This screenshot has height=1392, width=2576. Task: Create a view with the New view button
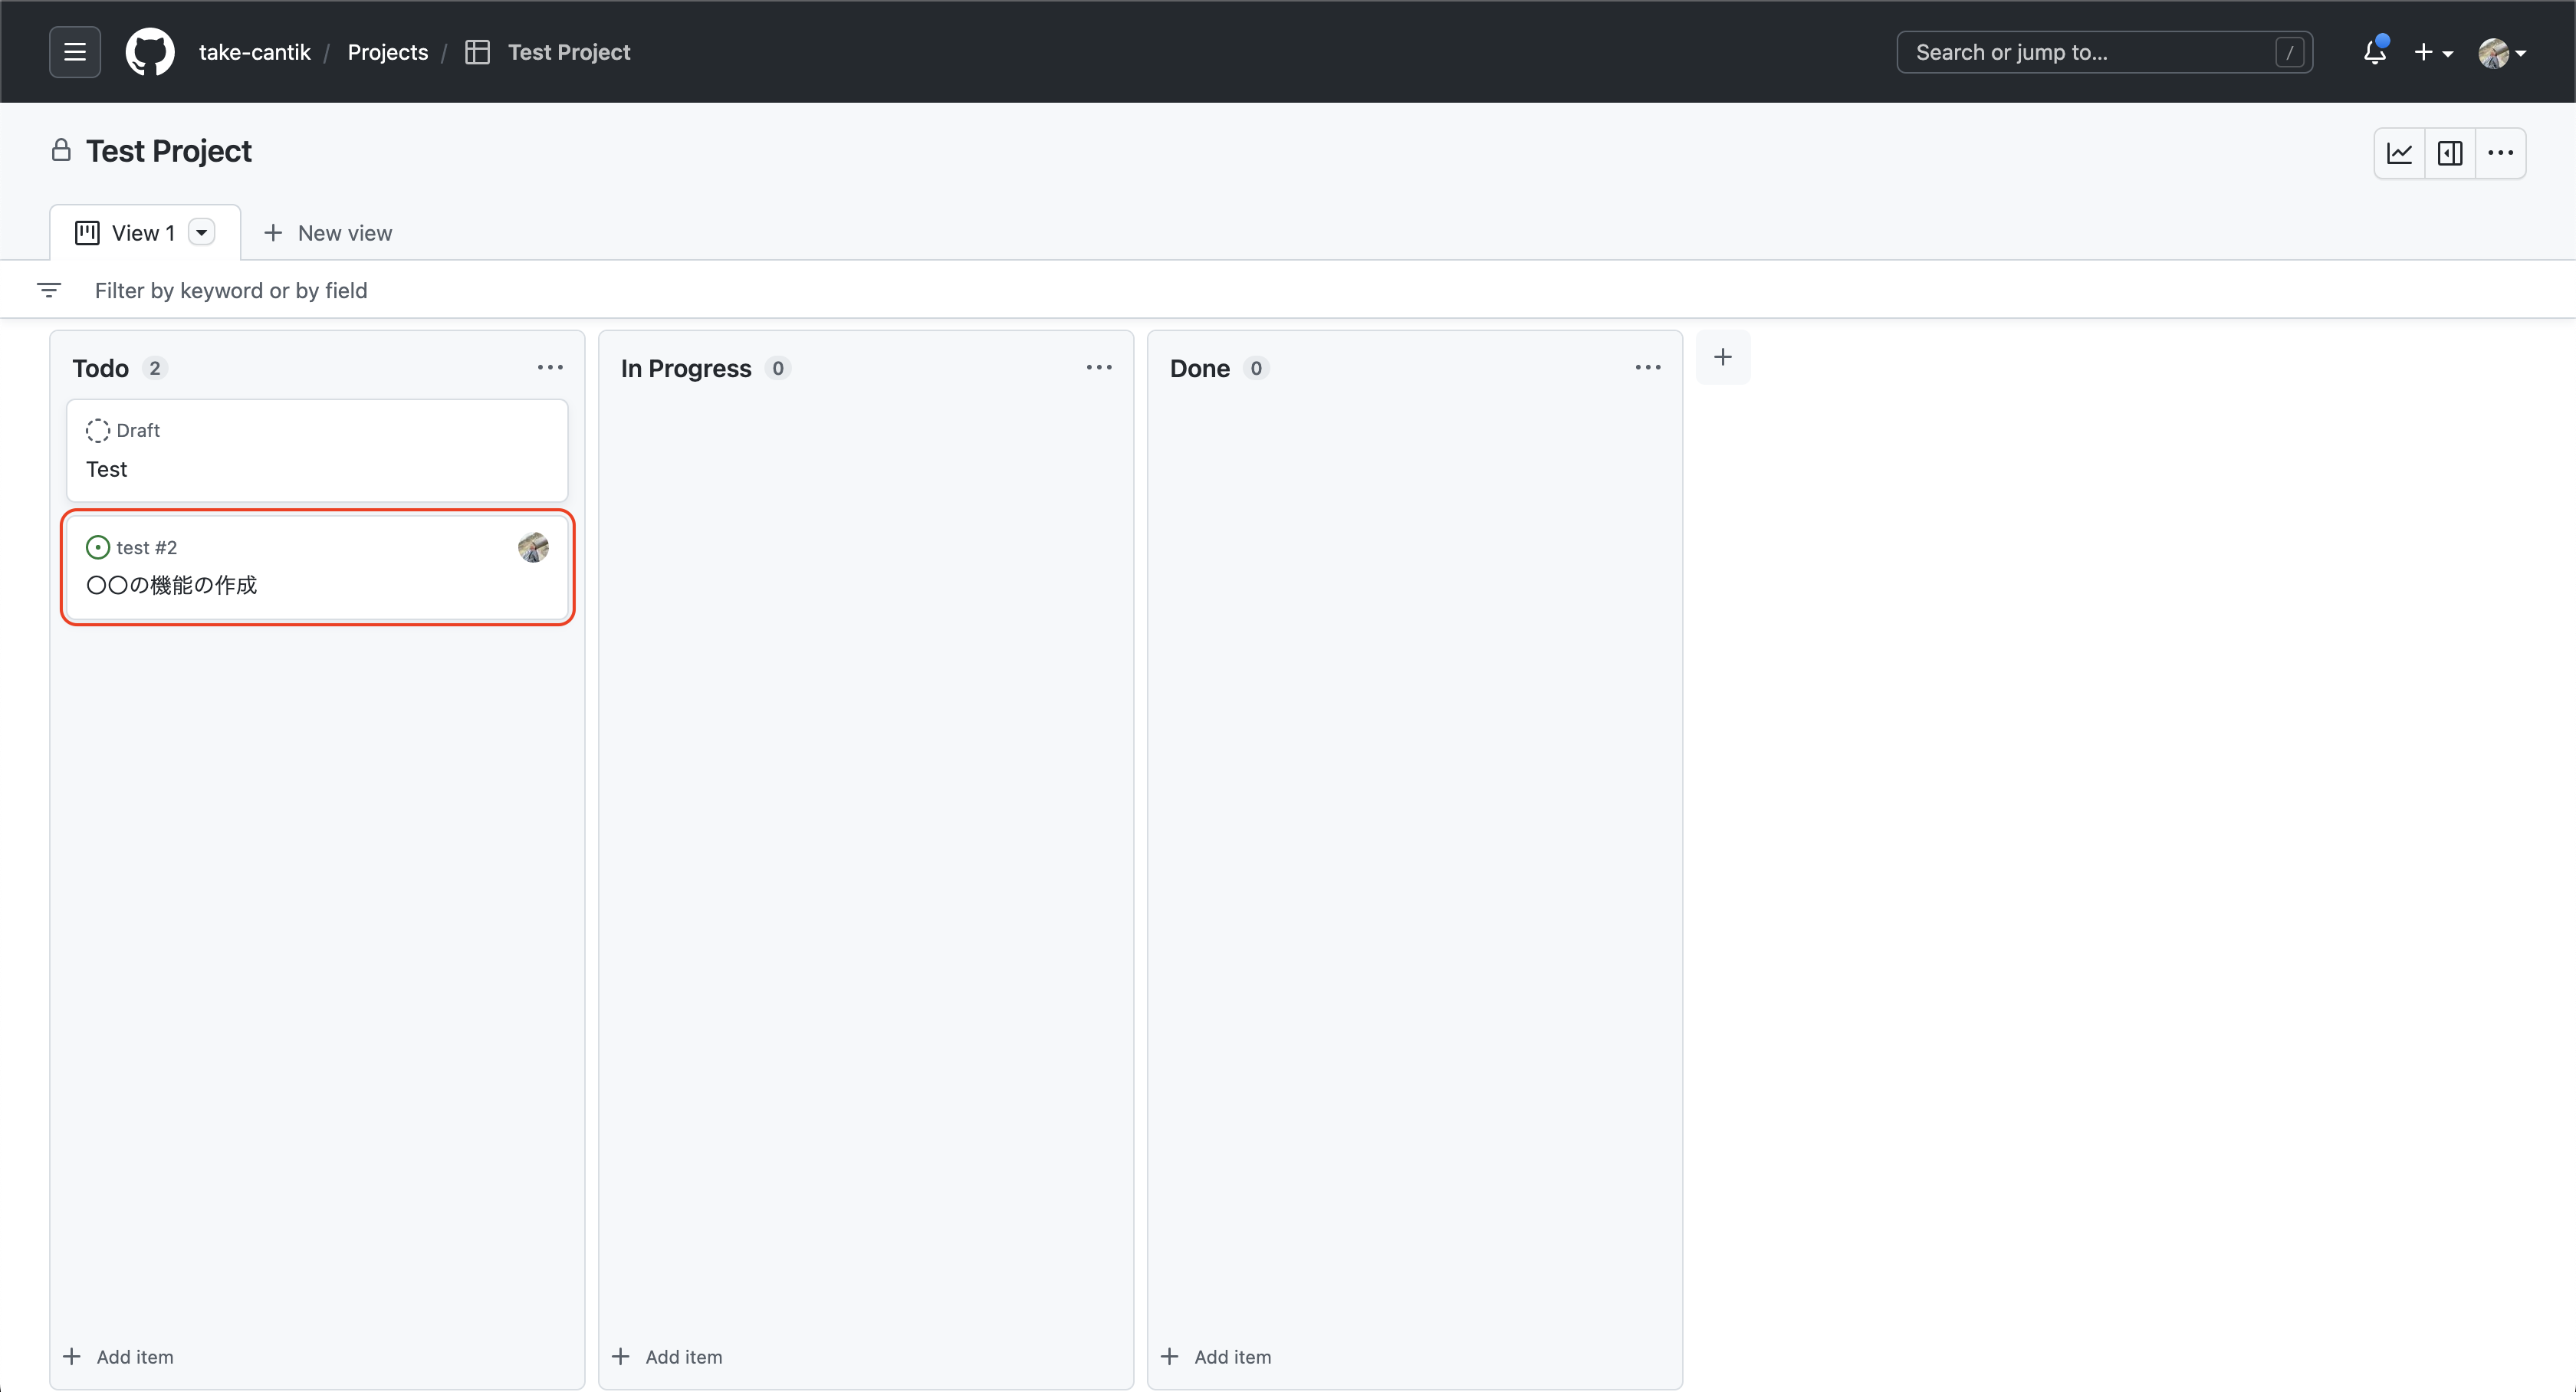pos(328,232)
